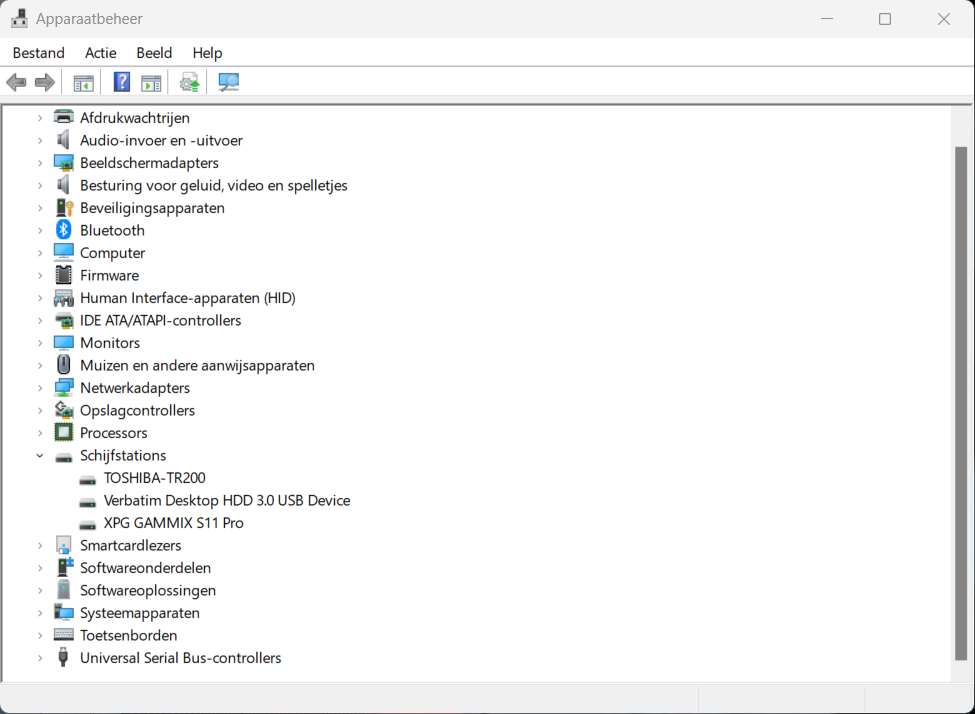The image size is (975, 714).
Task: Go forward with the right arrow toolbar icon
Action: point(45,82)
